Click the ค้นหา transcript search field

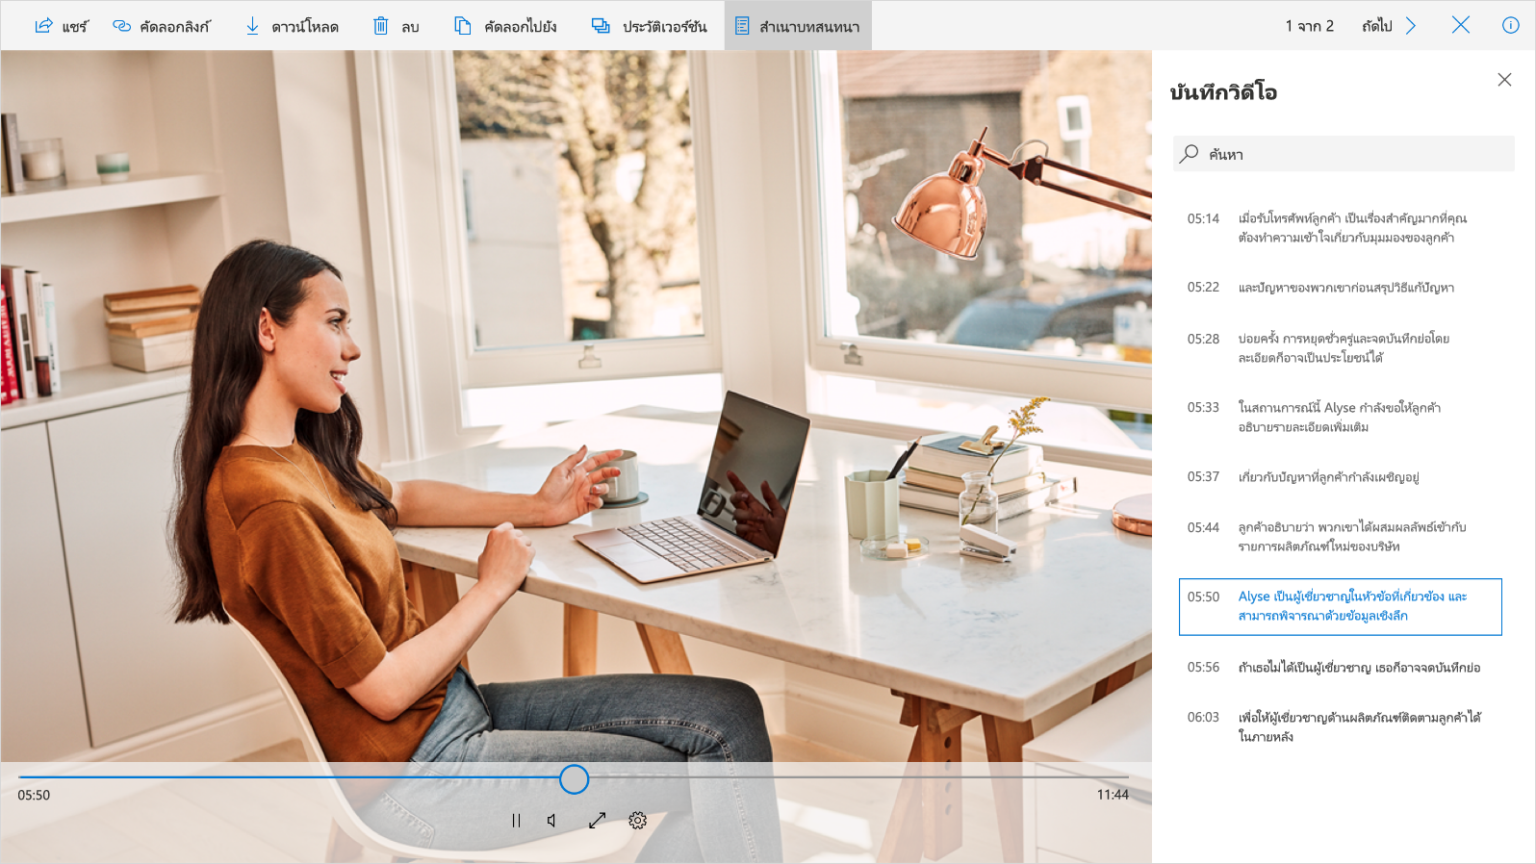click(x=1344, y=154)
